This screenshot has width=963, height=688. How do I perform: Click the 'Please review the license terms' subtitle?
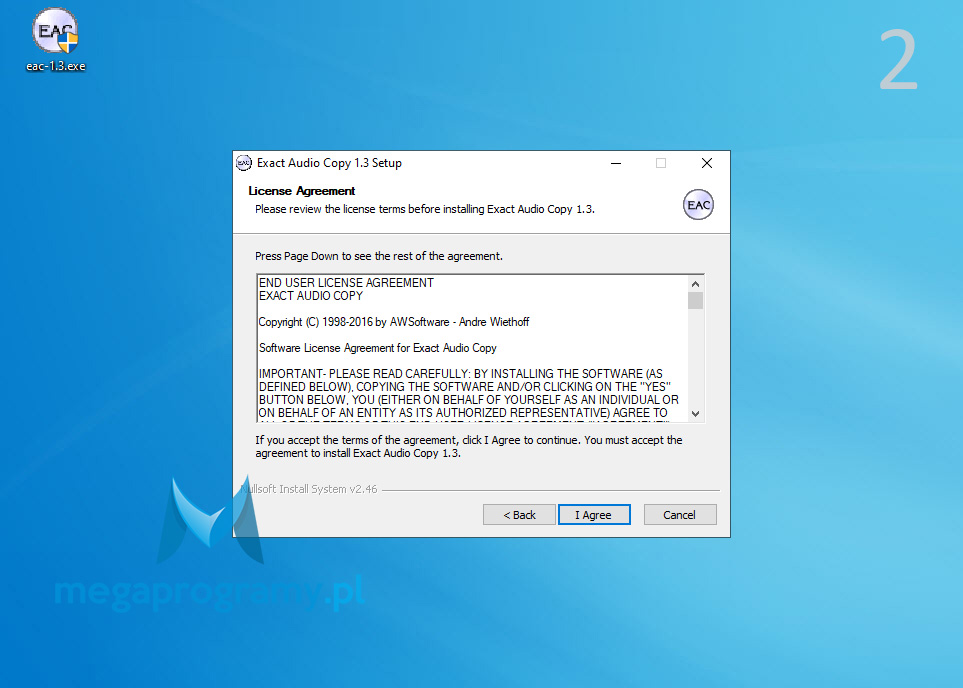425,209
